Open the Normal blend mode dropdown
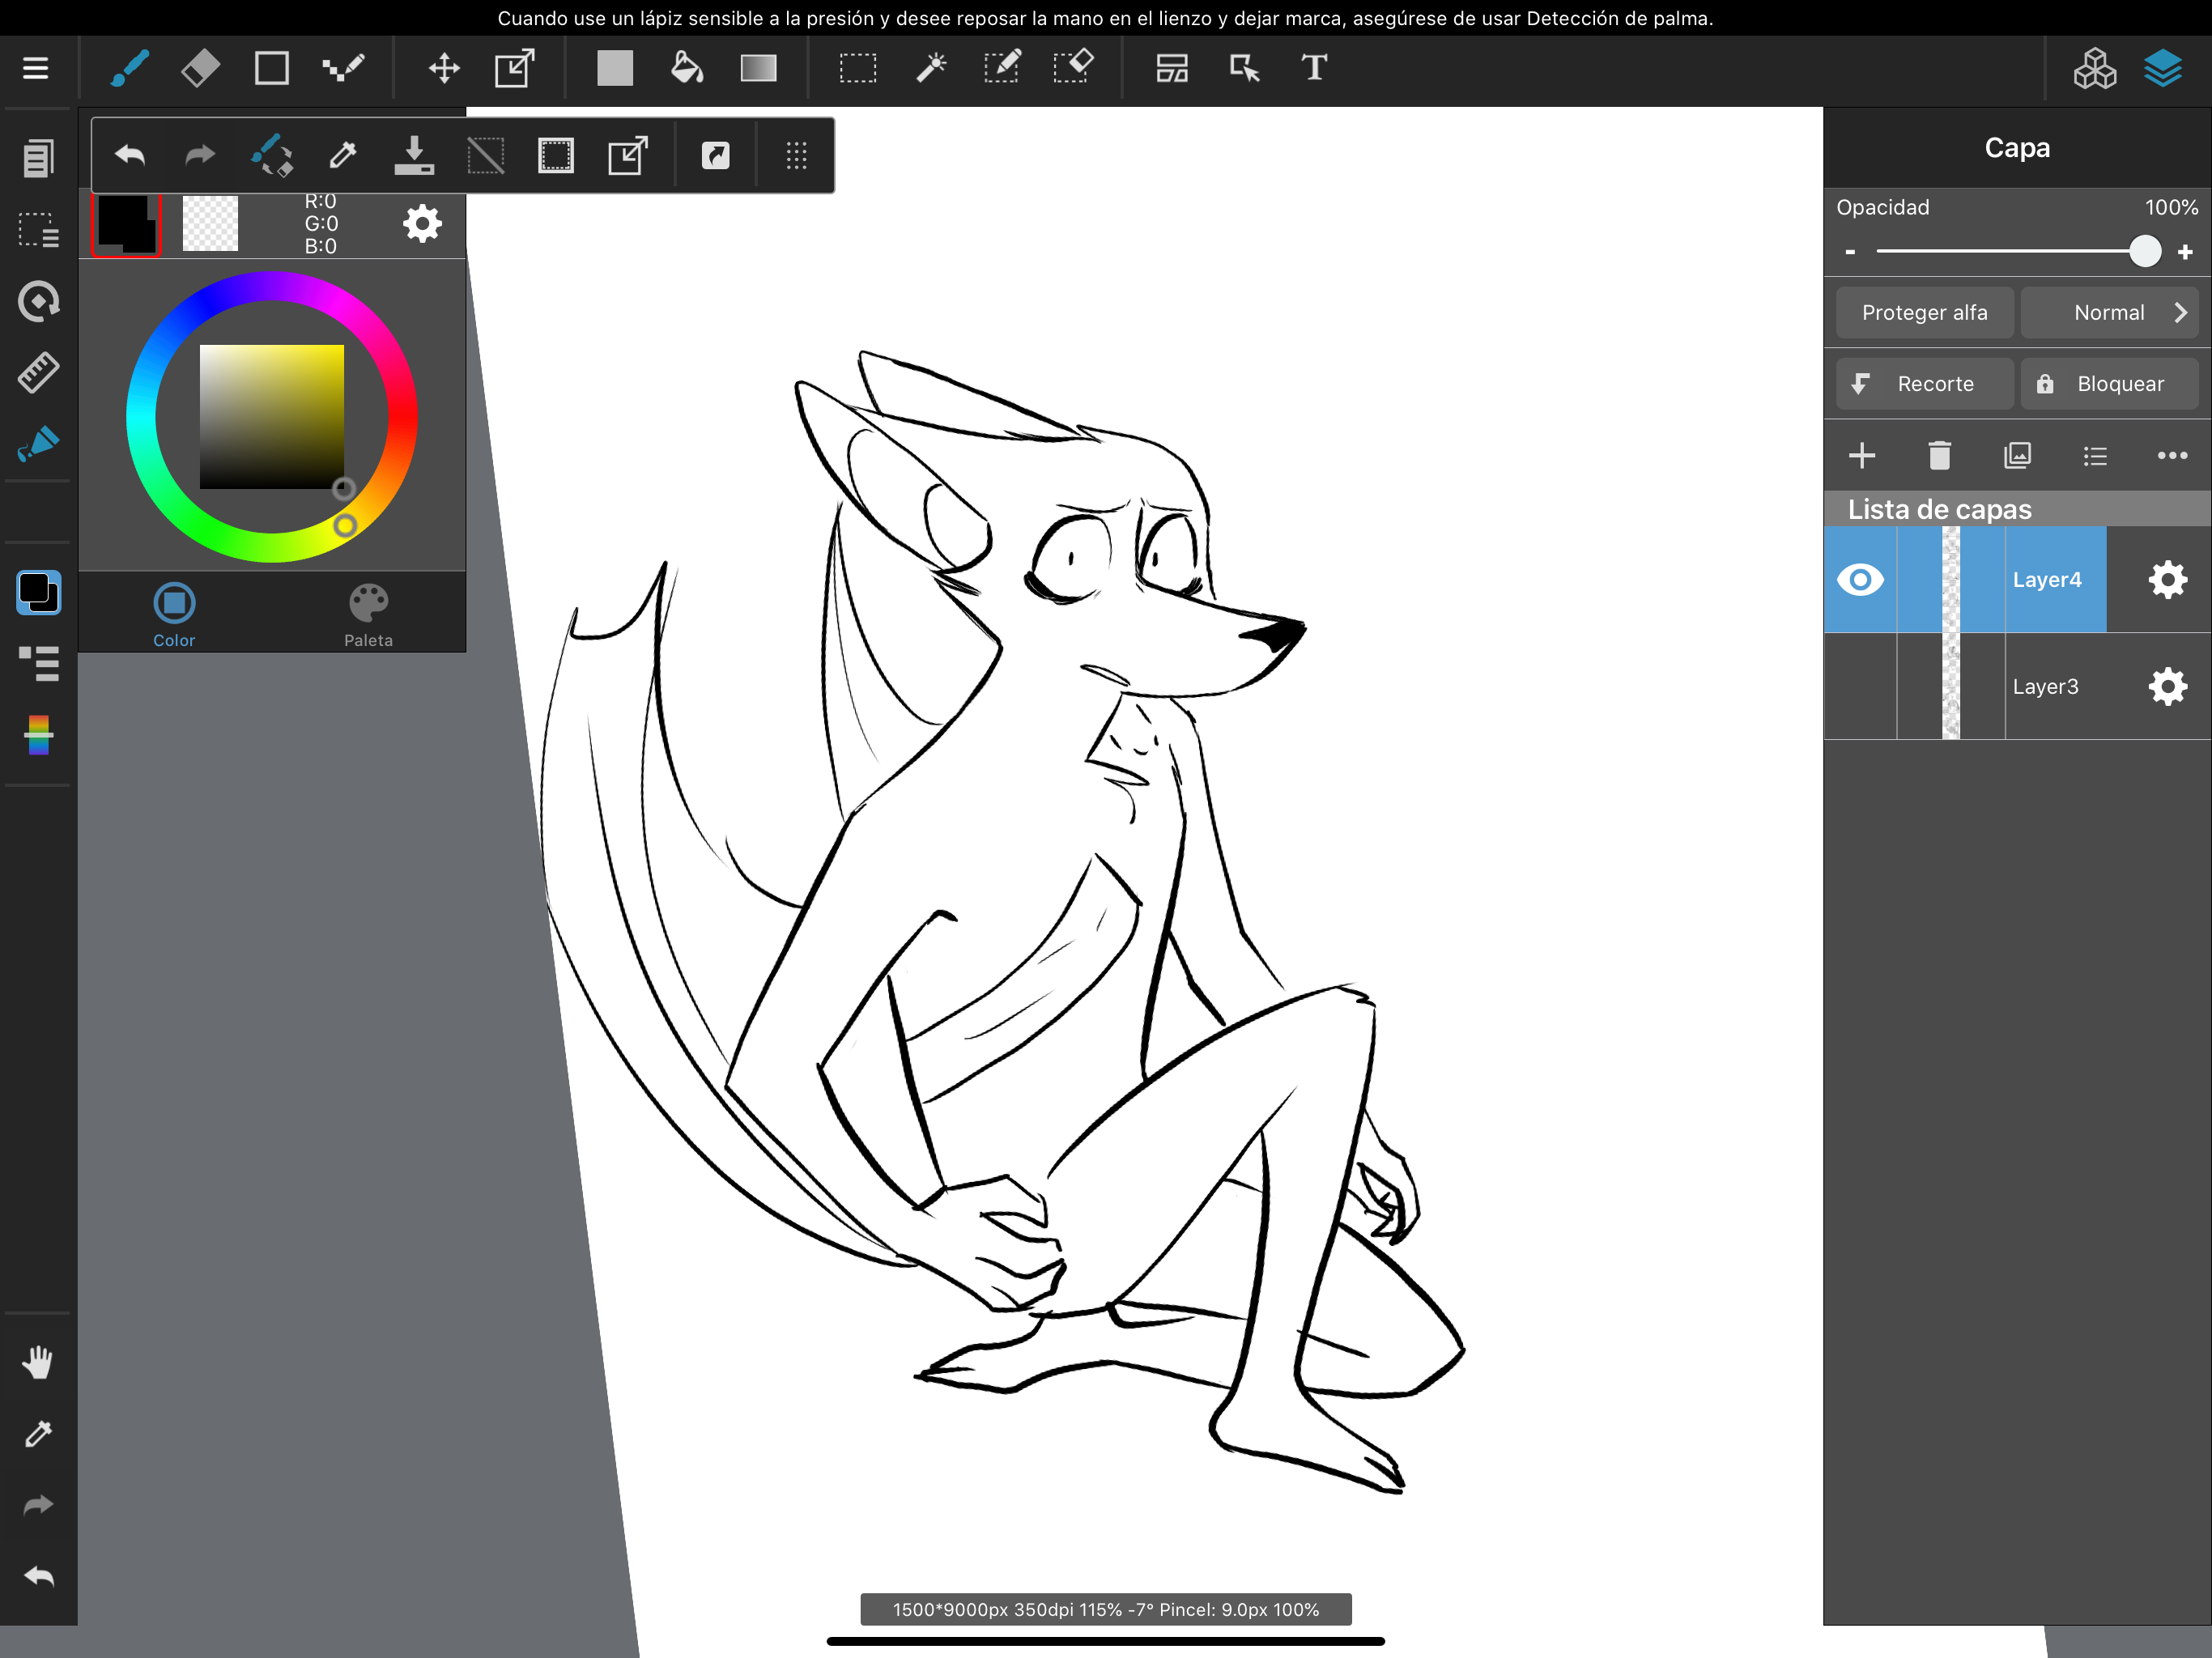 pos(2108,313)
